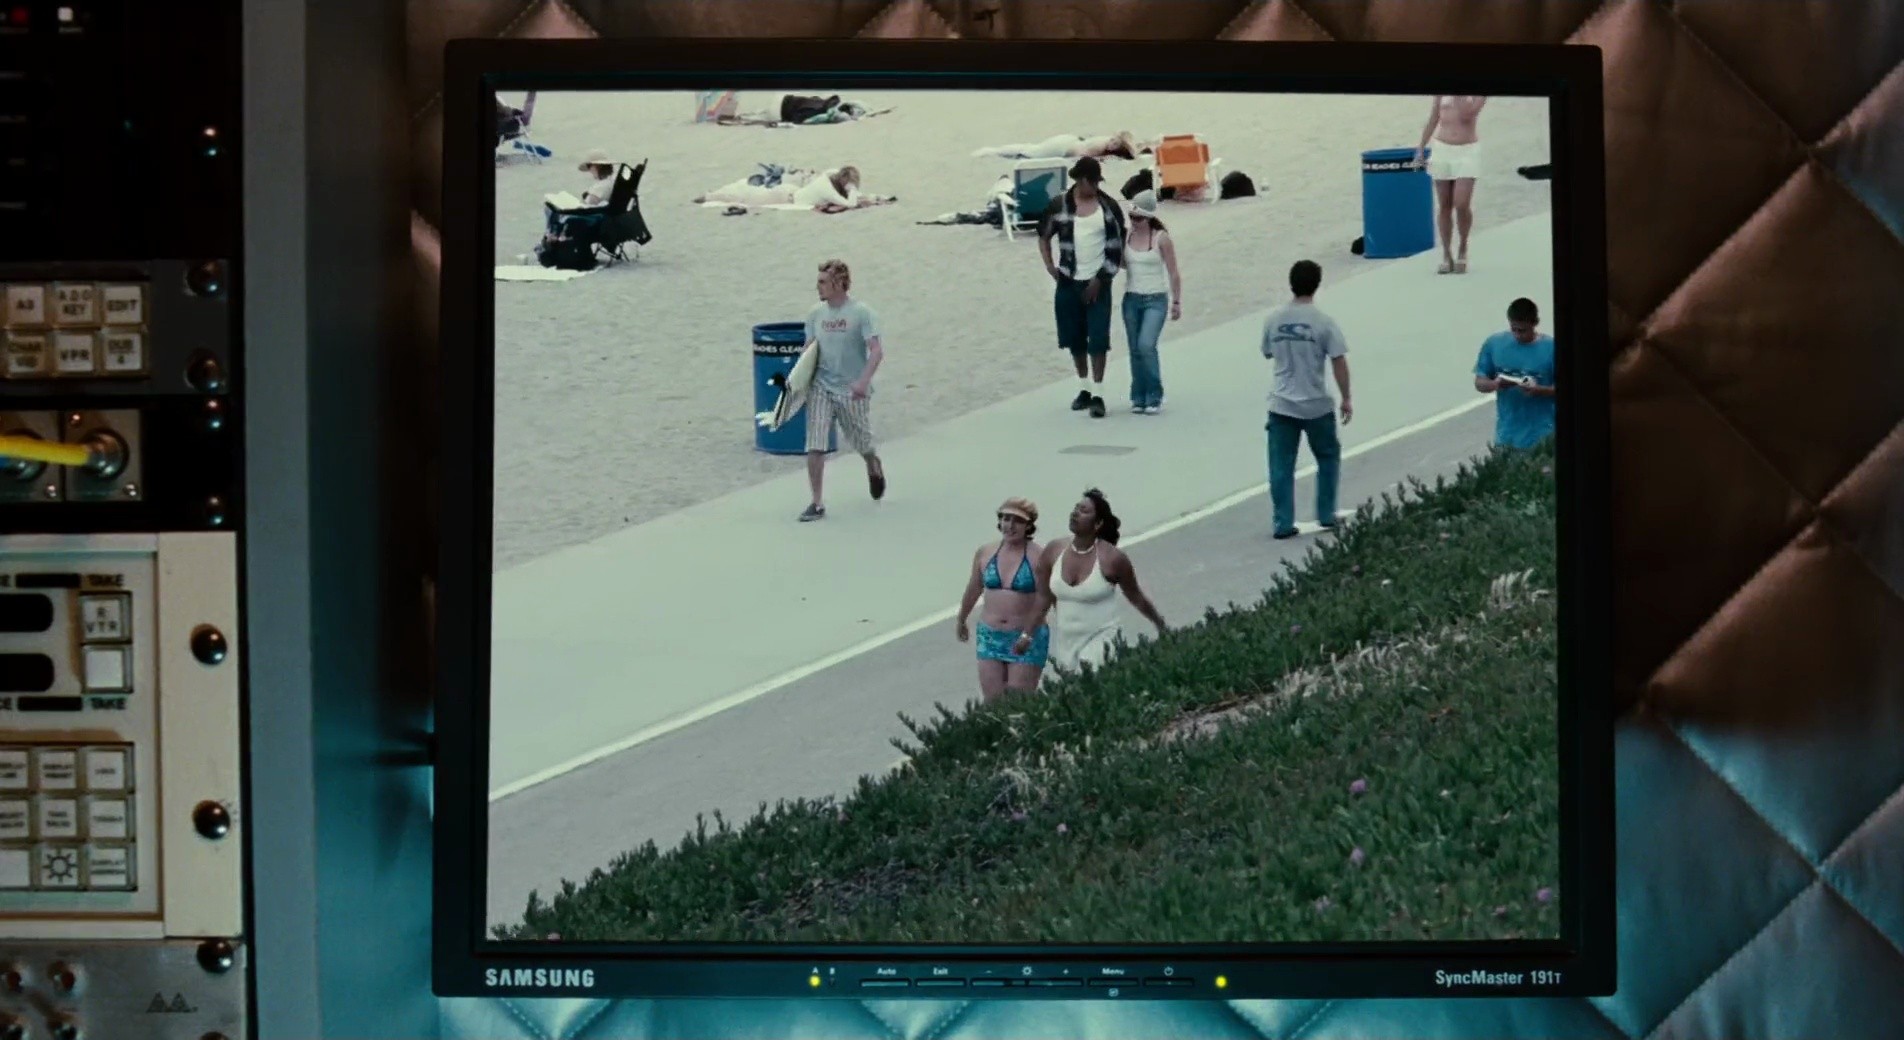Screen dimensions: 1904x1040
Task: Select the EDIT key on the panel
Action: pos(121,302)
